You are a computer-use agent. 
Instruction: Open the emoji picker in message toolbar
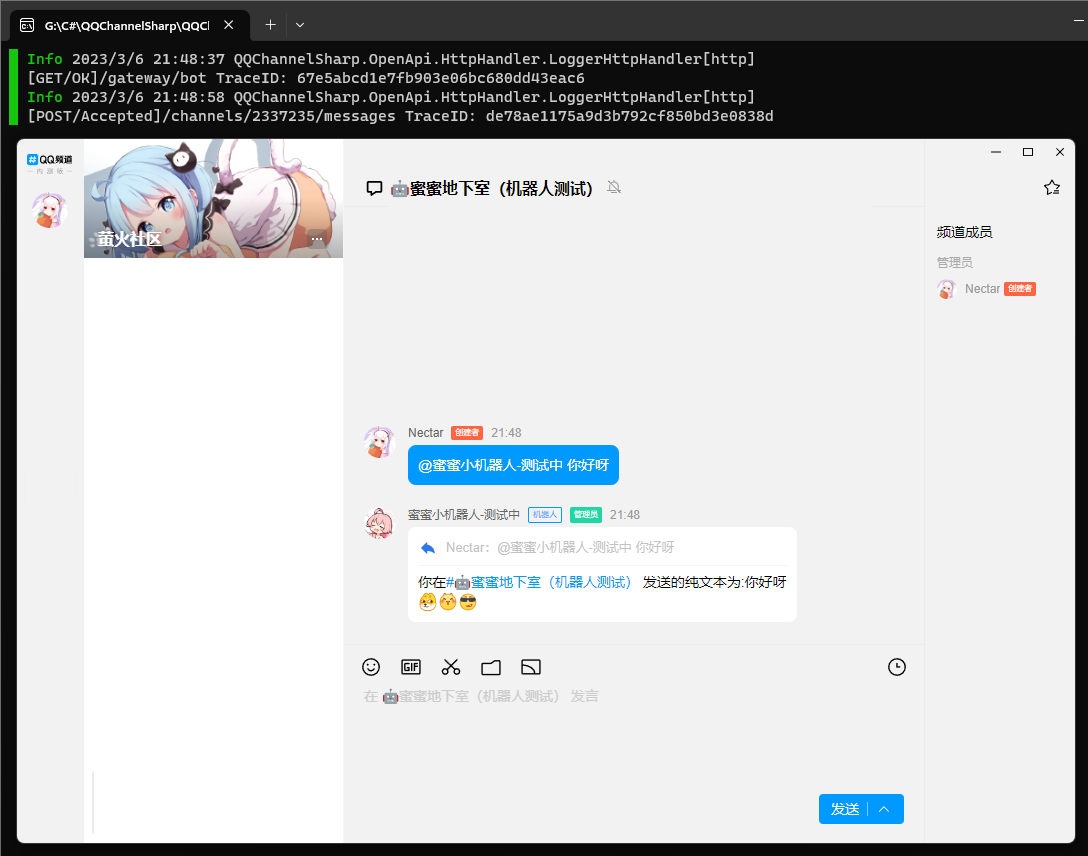pyautogui.click(x=371, y=667)
